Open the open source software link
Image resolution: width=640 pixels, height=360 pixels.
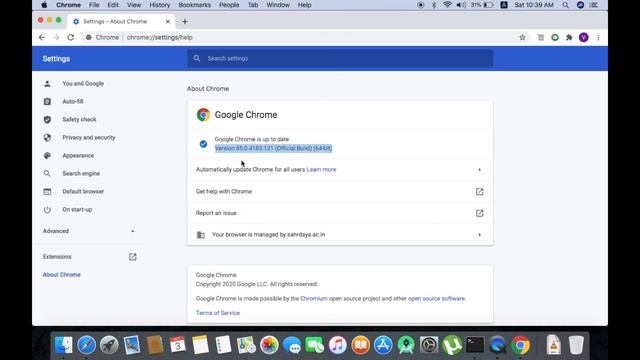436,298
